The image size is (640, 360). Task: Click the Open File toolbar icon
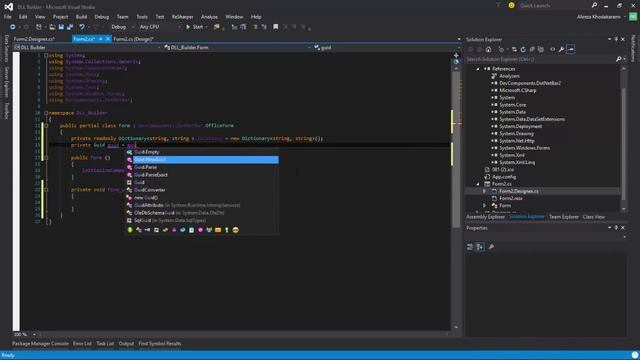pyautogui.click(x=52, y=27)
